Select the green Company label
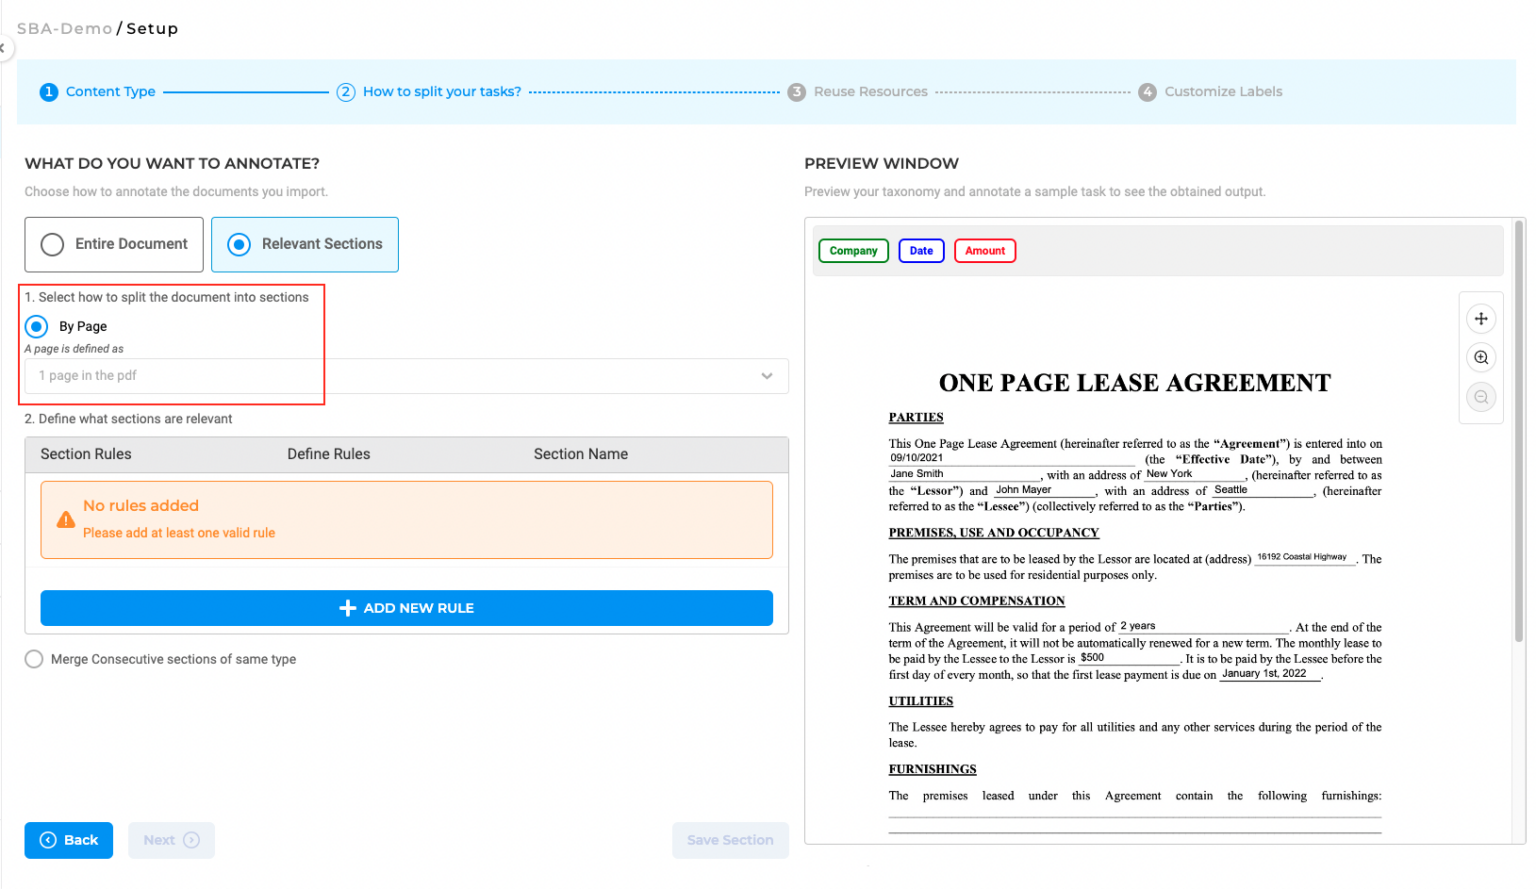1536x889 pixels. [853, 250]
